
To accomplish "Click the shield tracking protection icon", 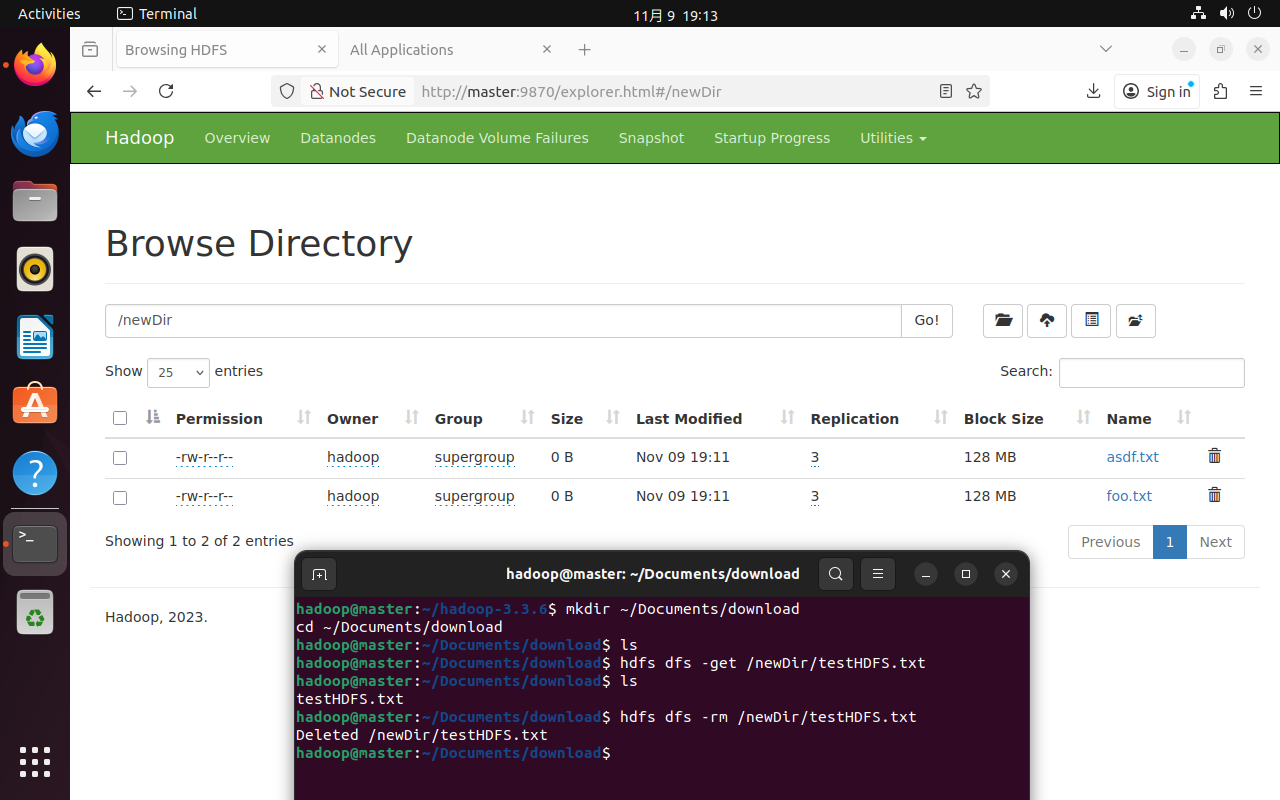I will pyautogui.click(x=287, y=91).
